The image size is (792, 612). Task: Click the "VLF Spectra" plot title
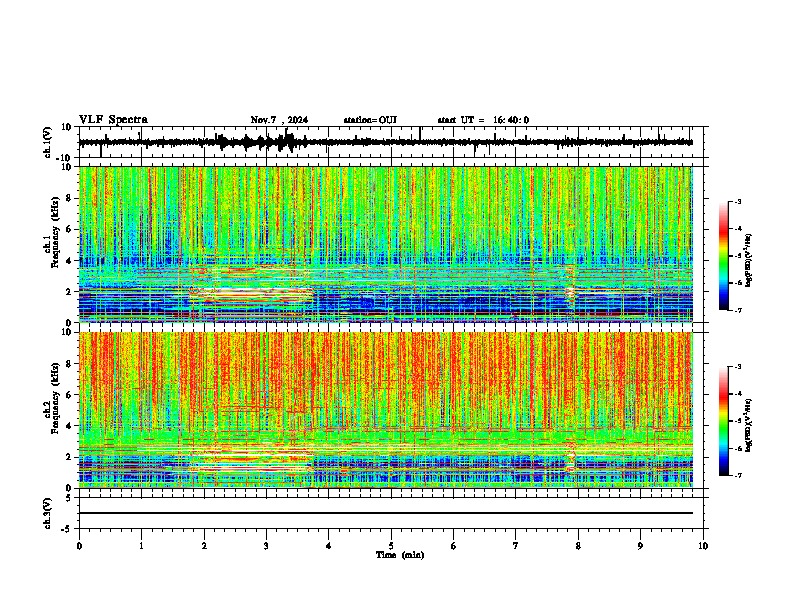click(113, 120)
